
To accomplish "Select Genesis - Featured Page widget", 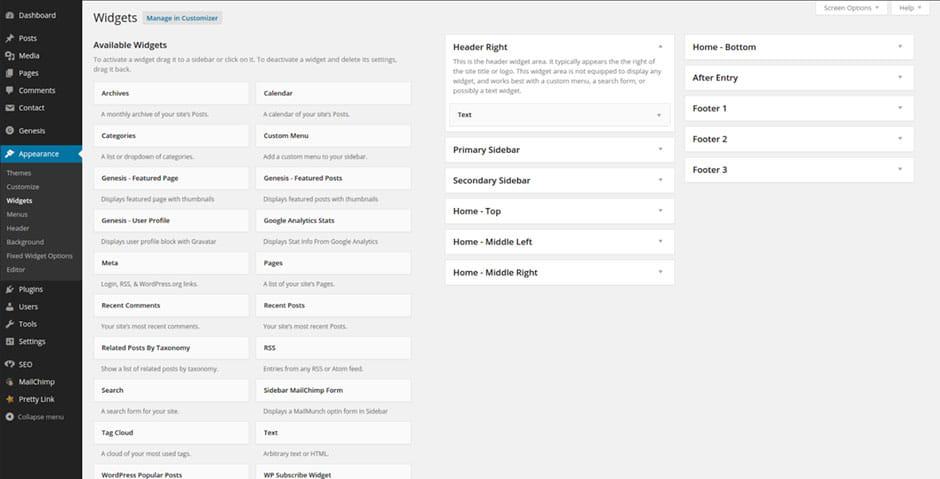I will (x=171, y=179).
